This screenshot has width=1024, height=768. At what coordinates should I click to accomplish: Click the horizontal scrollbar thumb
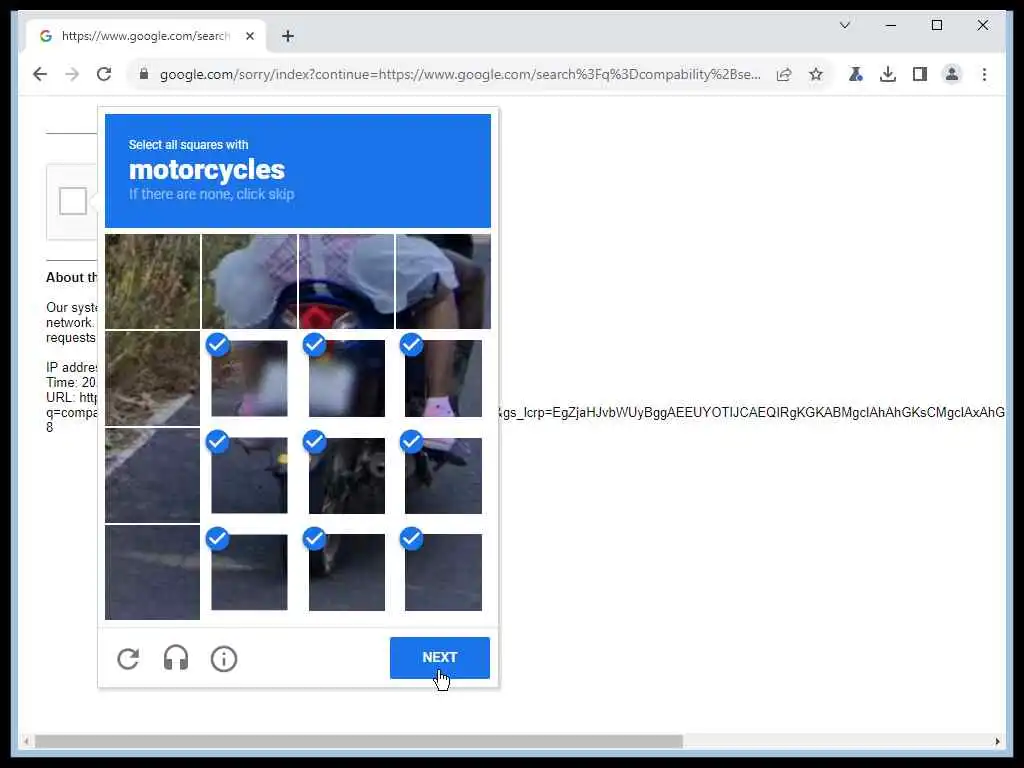tap(359, 741)
